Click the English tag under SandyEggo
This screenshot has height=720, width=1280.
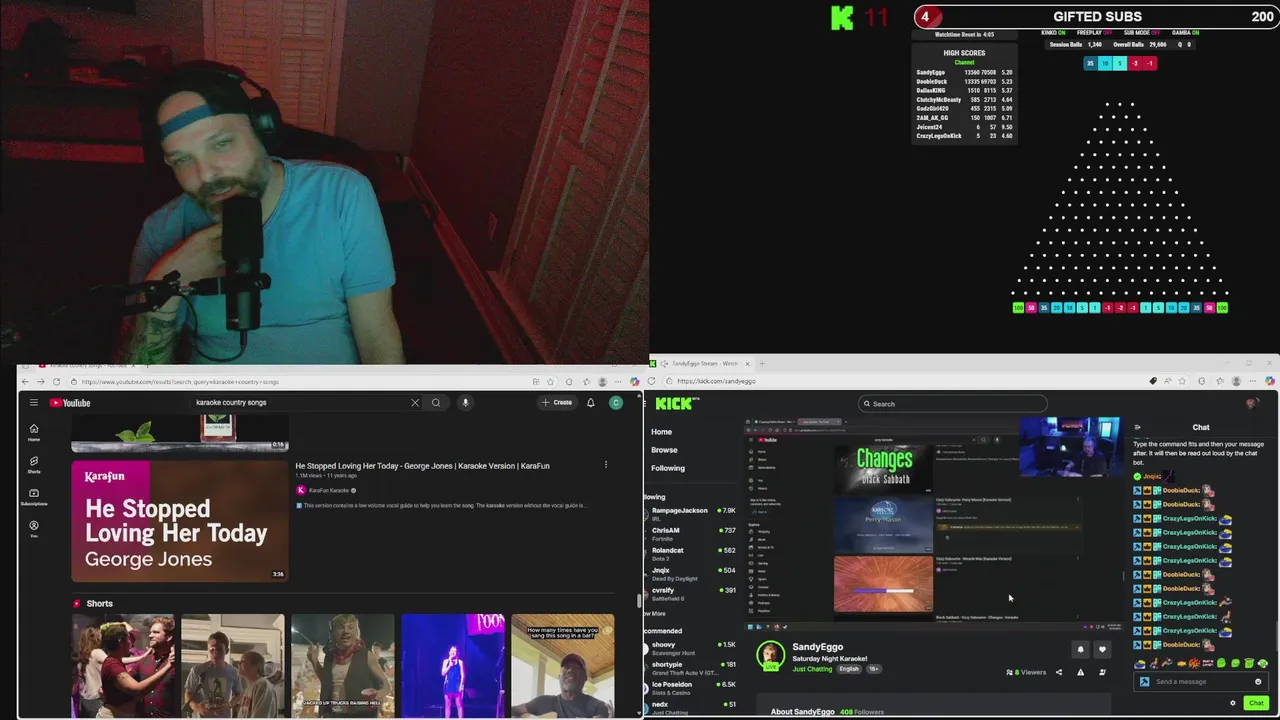(x=849, y=669)
